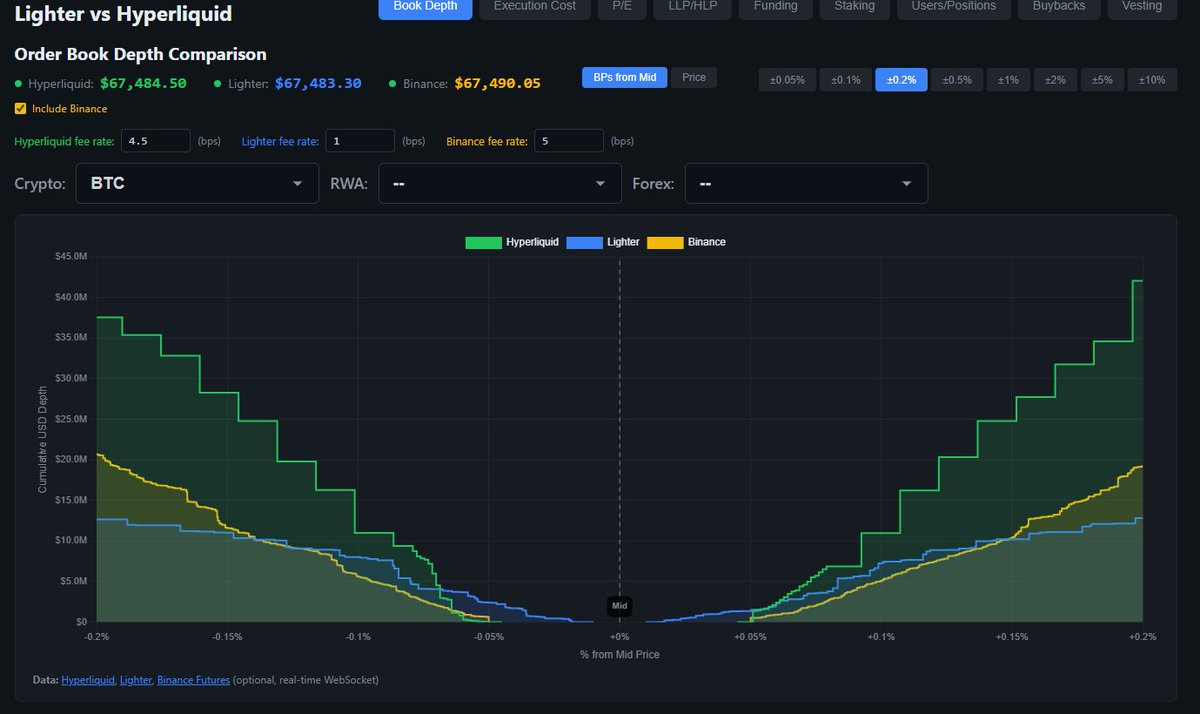Toggle Binance series via yellow legend swatch

(665, 243)
